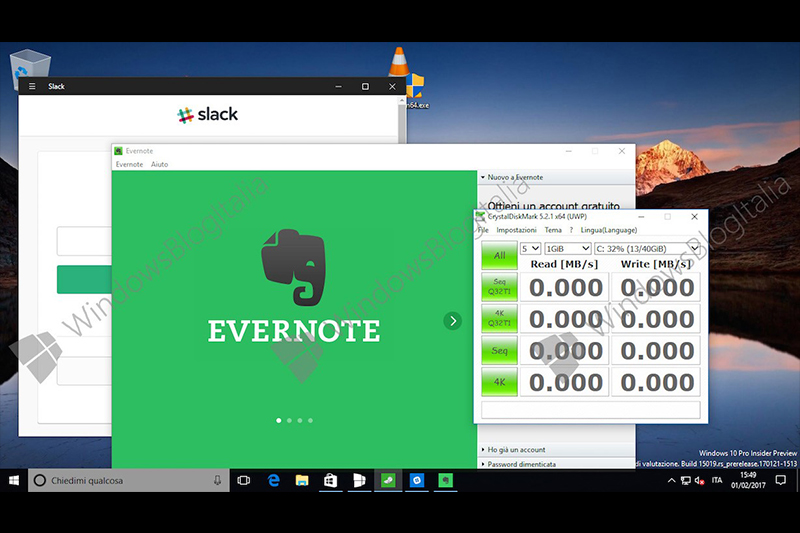Click the Cortana microphone icon
The width and height of the screenshot is (800, 533).
click(x=217, y=481)
